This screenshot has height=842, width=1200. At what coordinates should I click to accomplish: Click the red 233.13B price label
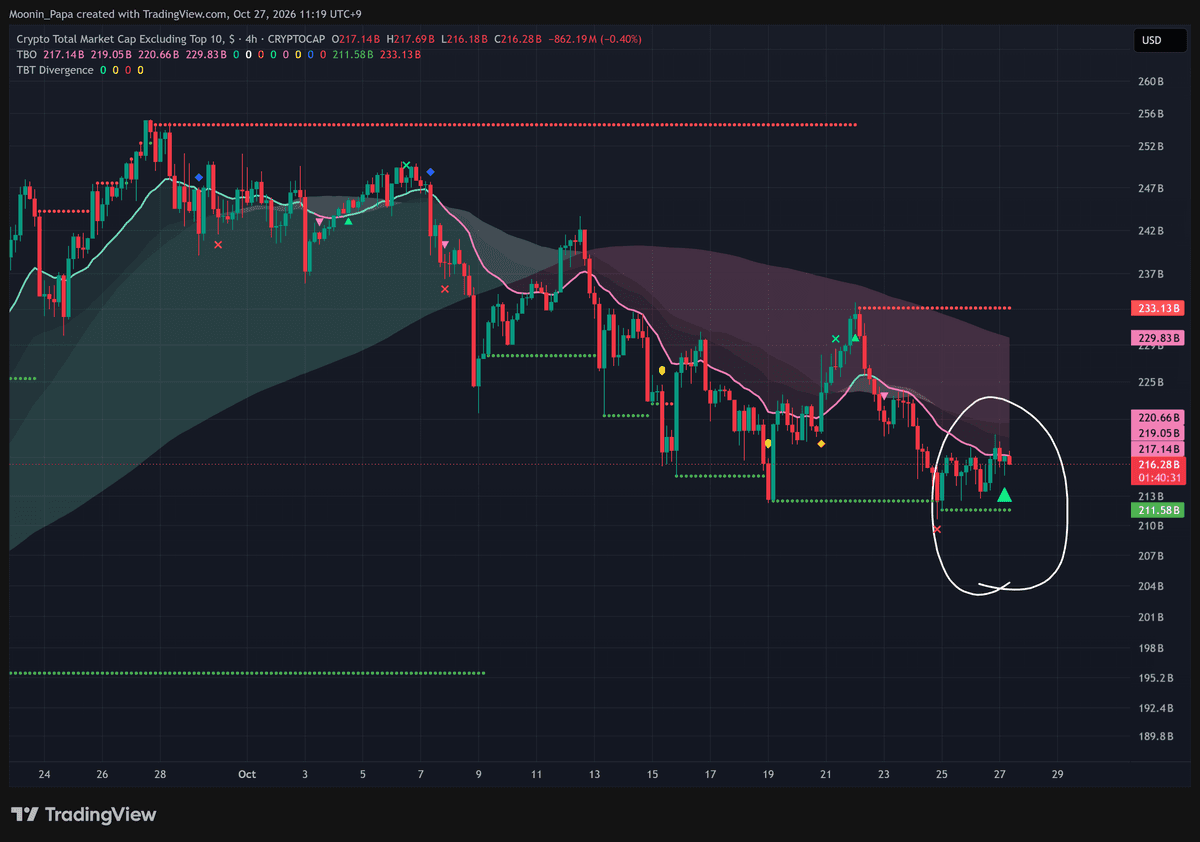[x=1156, y=308]
